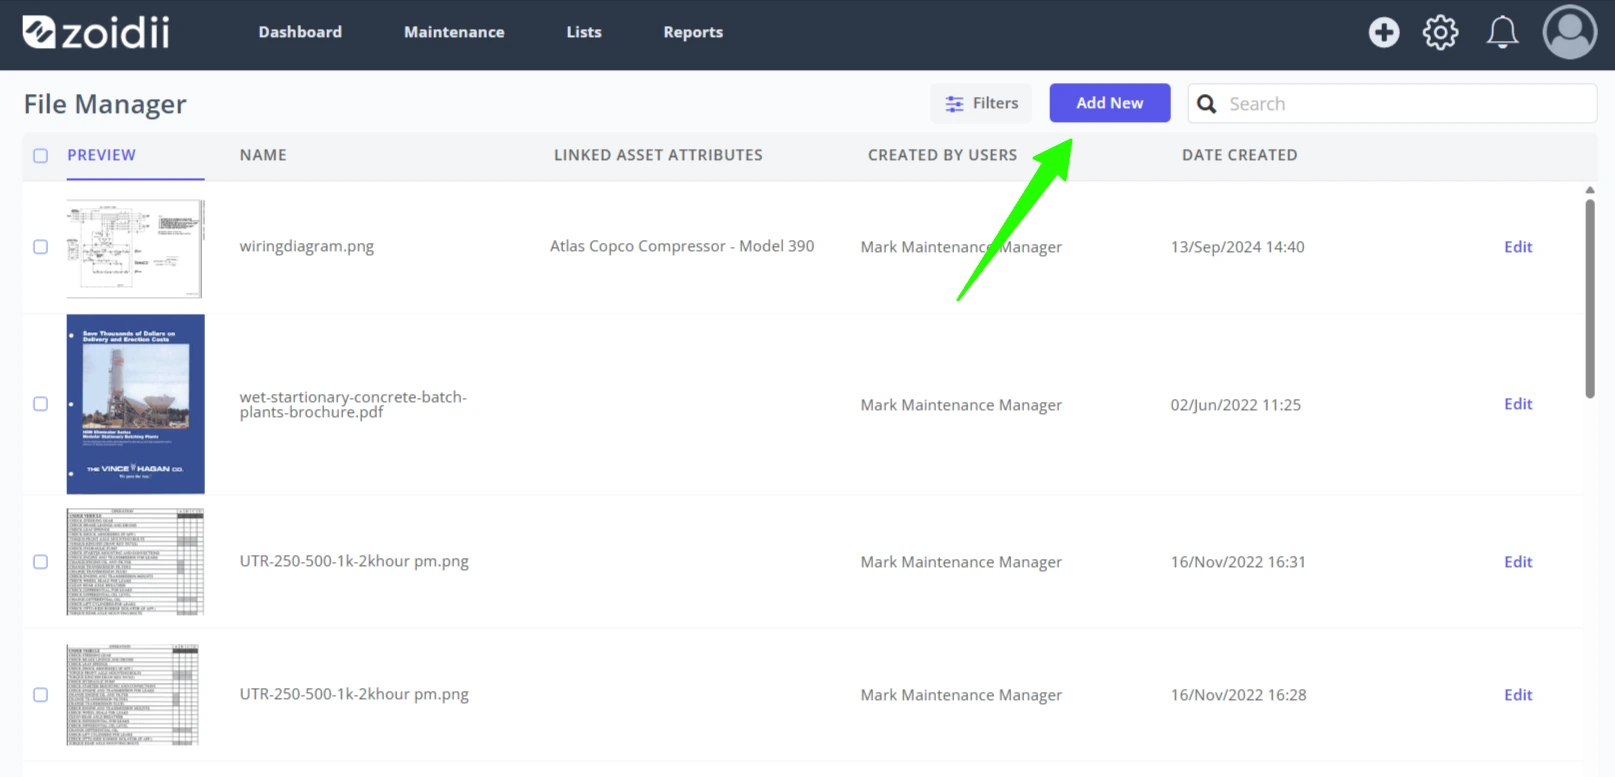
Task: Click the date 16/Nov/2022 16:31
Action: click(1238, 562)
